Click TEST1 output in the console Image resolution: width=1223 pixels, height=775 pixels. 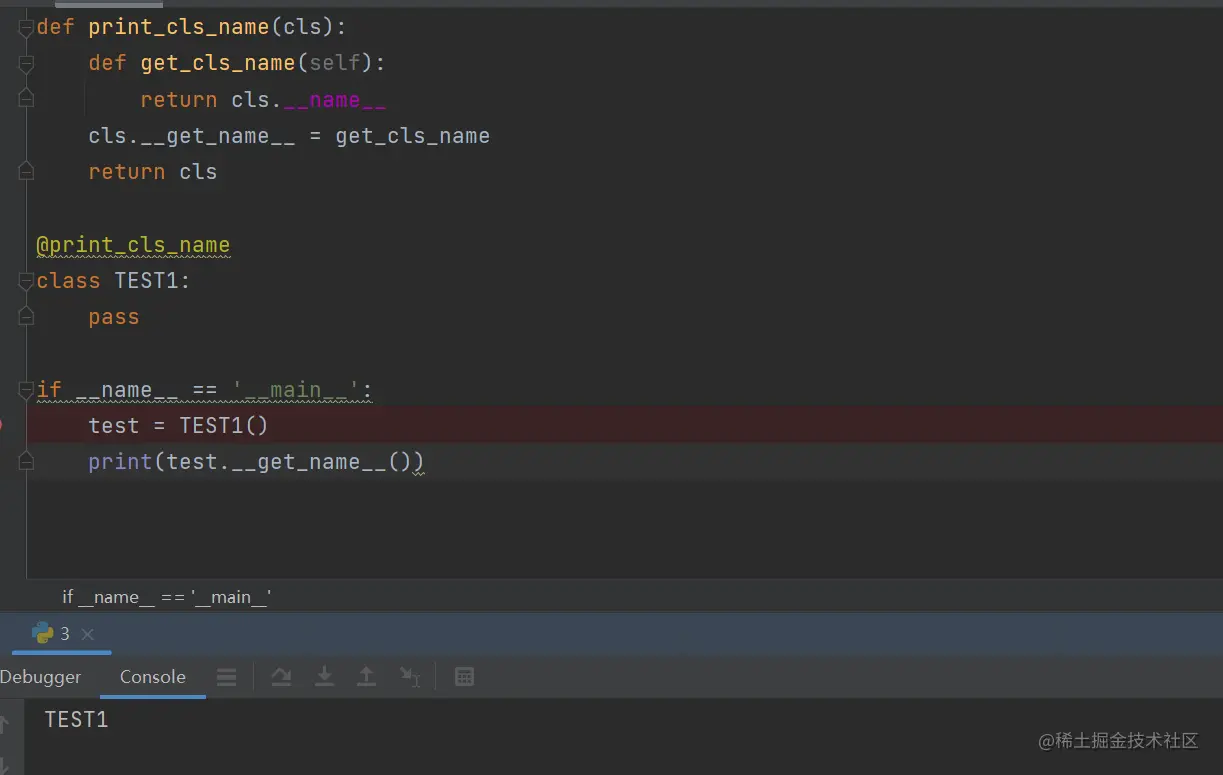pos(76,719)
